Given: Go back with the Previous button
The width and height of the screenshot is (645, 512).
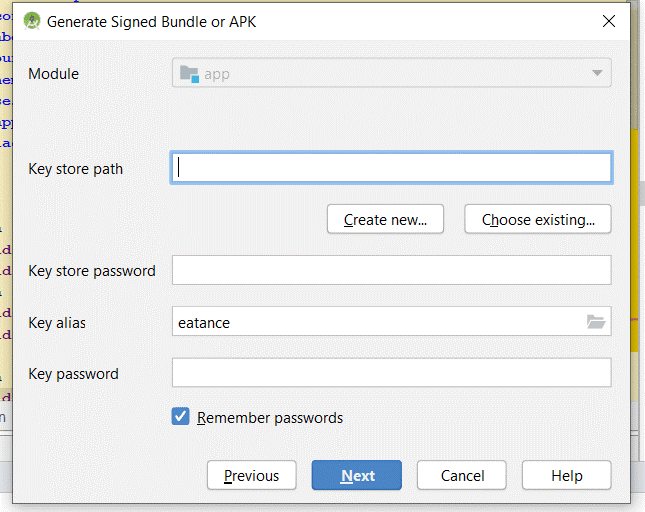Looking at the screenshot, I should (251, 476).
